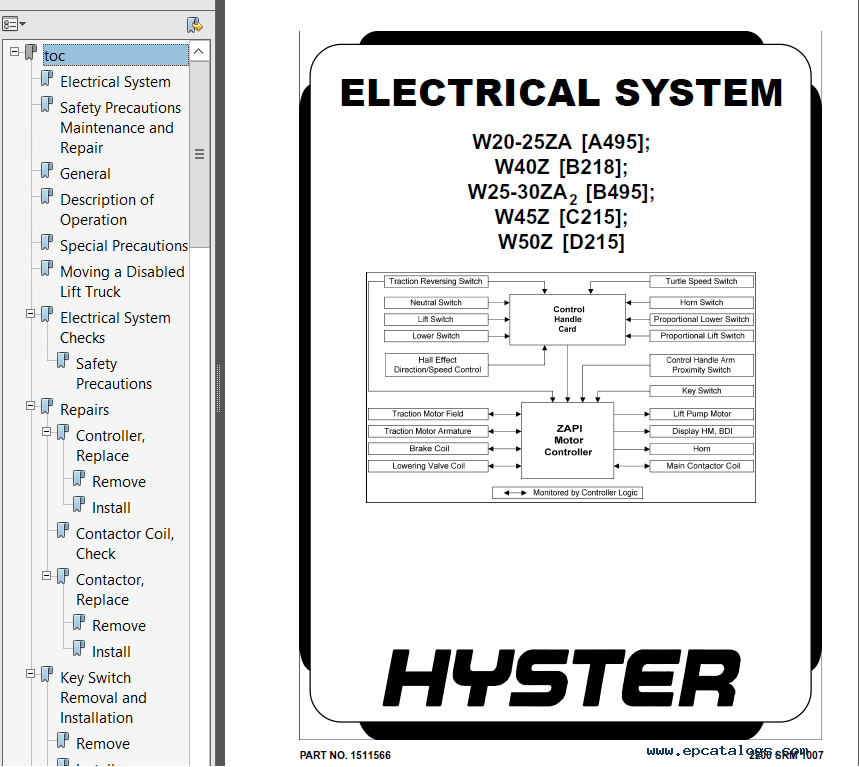Open Safety Precautions under Electrical System Checks
This screenshot has height=767, width=859.
click(x=114, y=374)
